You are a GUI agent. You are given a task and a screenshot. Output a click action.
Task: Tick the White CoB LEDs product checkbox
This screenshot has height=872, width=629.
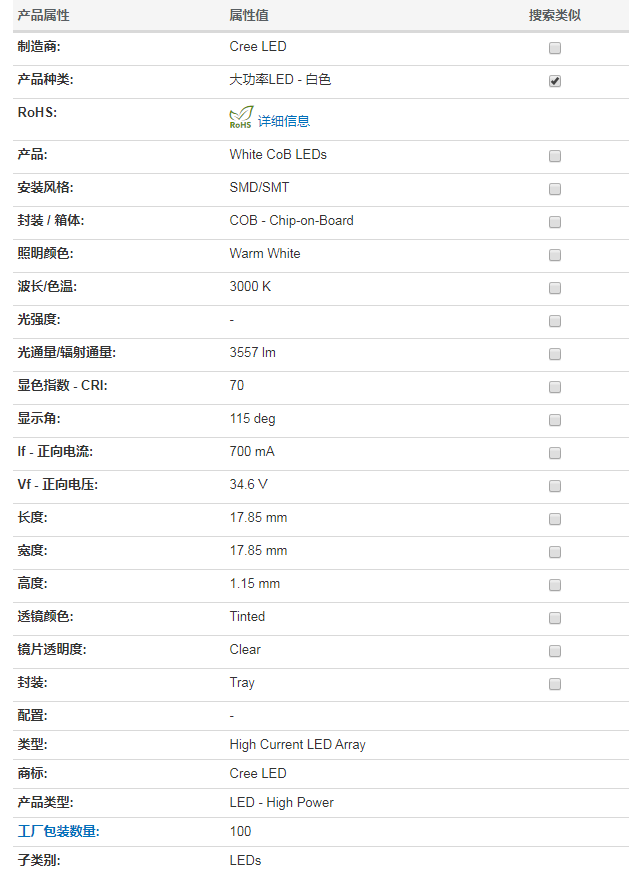pos(554,156)
